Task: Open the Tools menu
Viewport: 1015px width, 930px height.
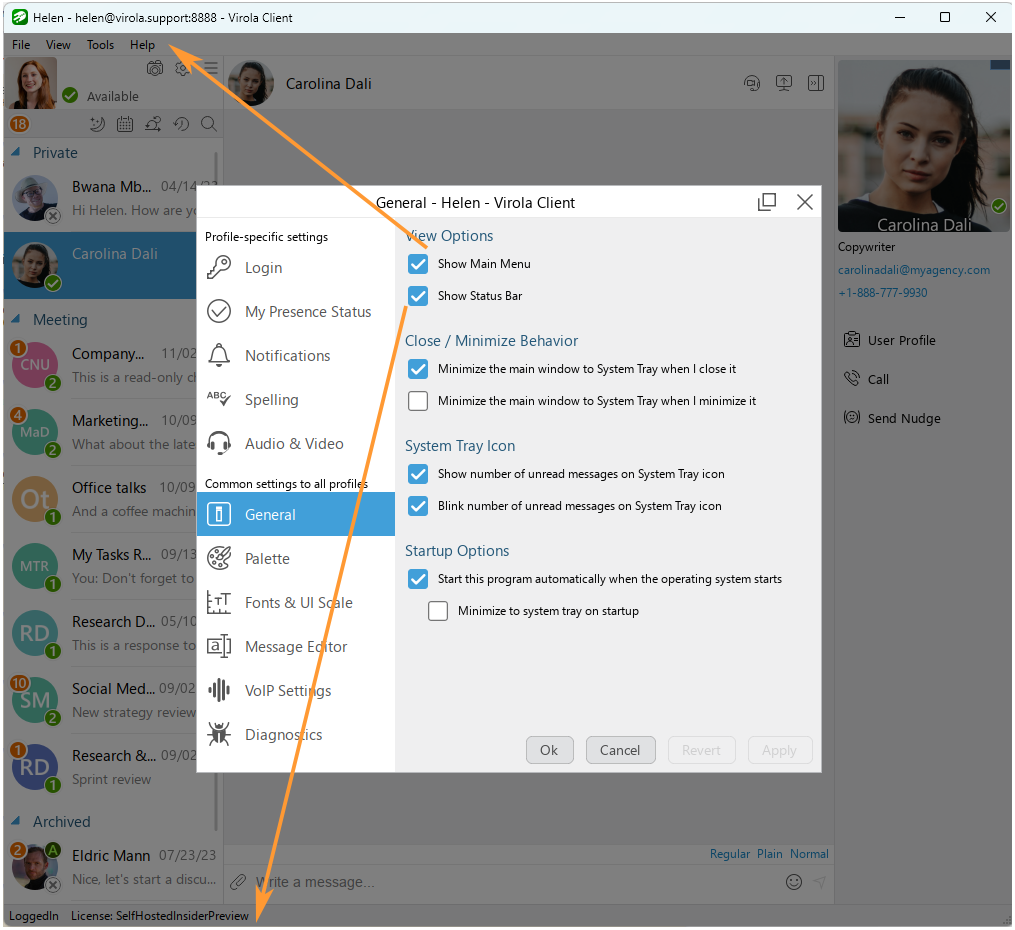Action: click(x=100, y=44)
